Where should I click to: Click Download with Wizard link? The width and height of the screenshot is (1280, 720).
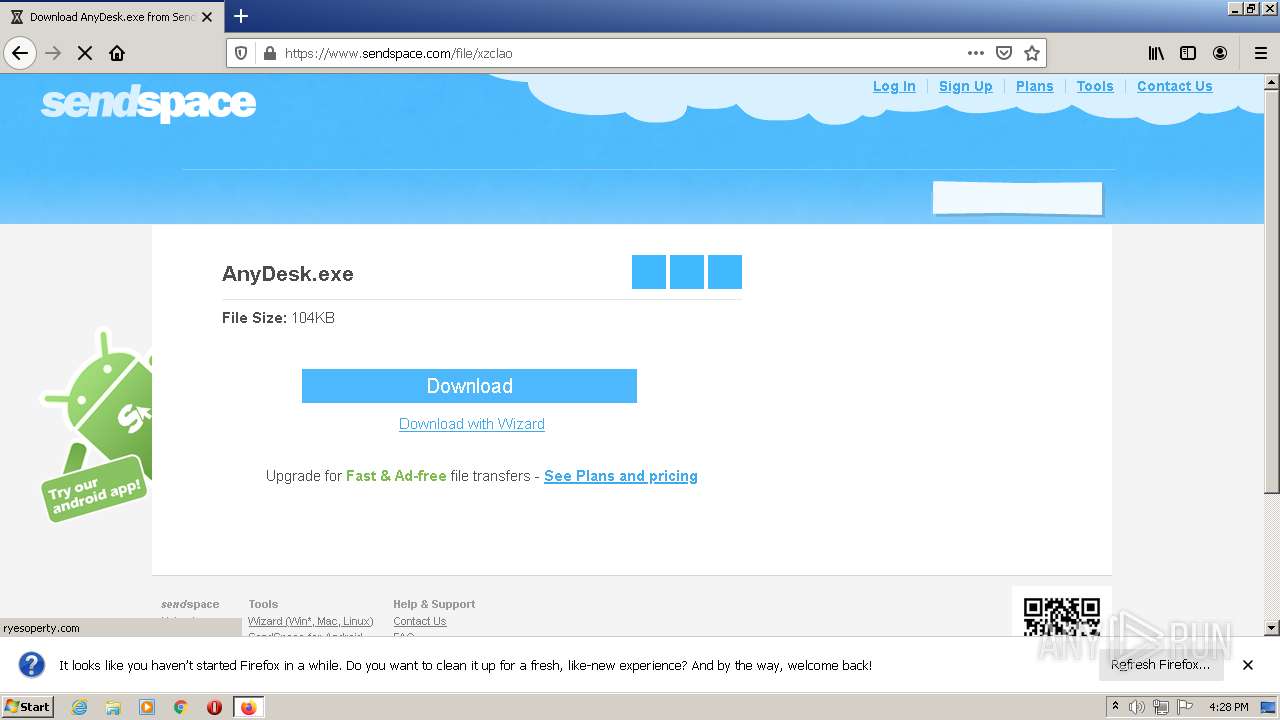click(472, 424)
